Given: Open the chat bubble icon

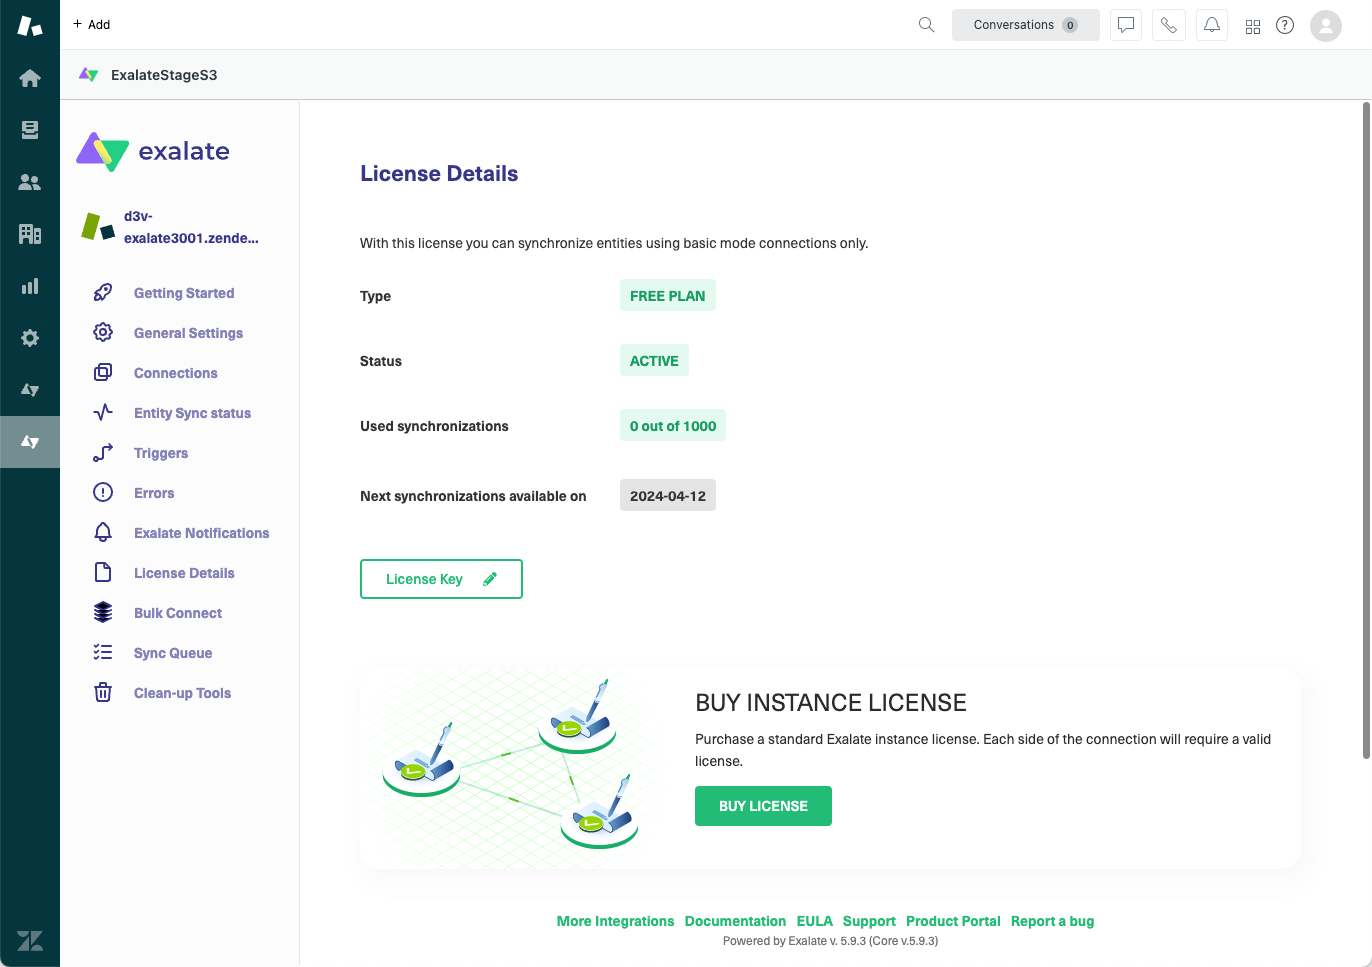Looking at the screenshot, I should 1126,25.
